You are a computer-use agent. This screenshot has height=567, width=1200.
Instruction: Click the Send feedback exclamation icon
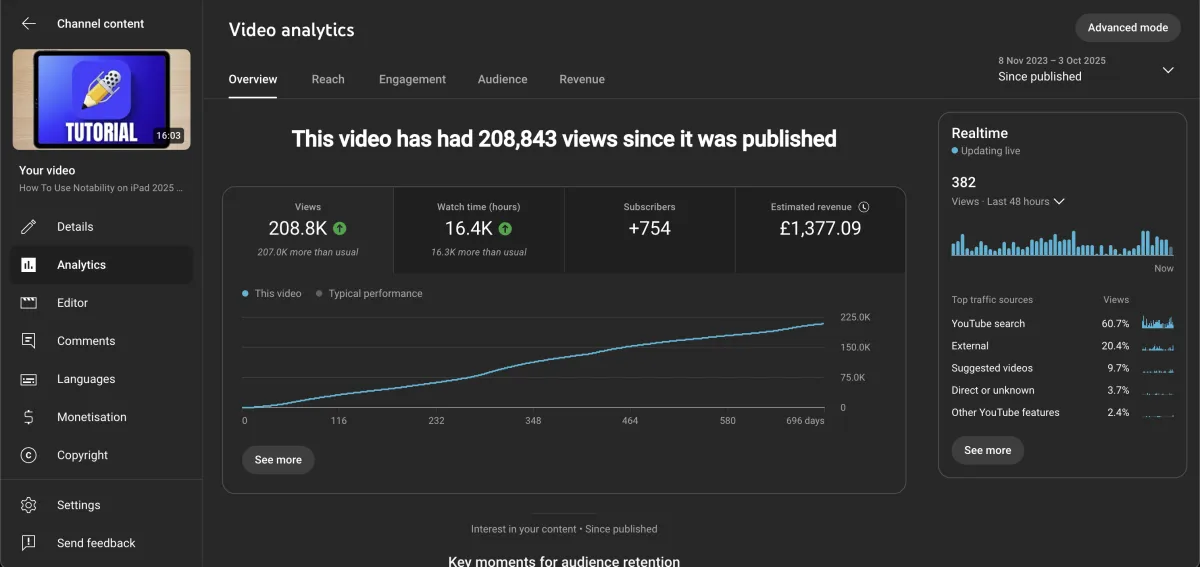[x=29, y=543]
